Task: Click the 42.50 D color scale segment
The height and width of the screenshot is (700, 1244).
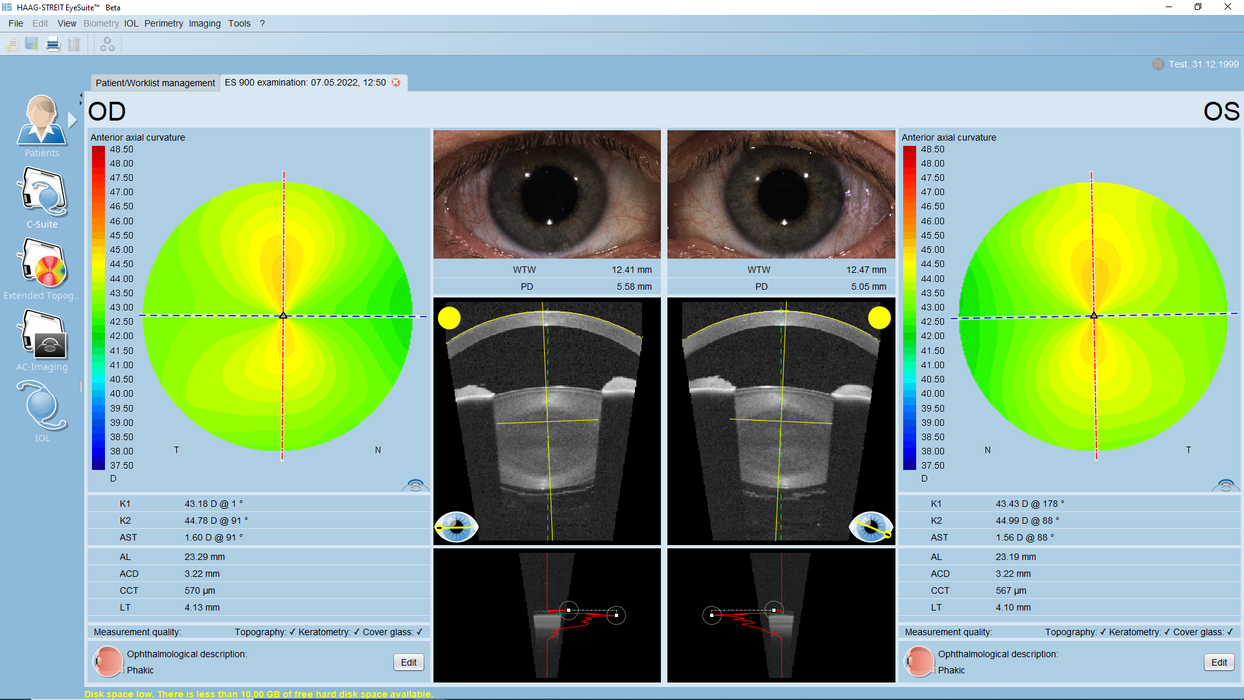Action: pyautogui.click(x=97, y=323)
